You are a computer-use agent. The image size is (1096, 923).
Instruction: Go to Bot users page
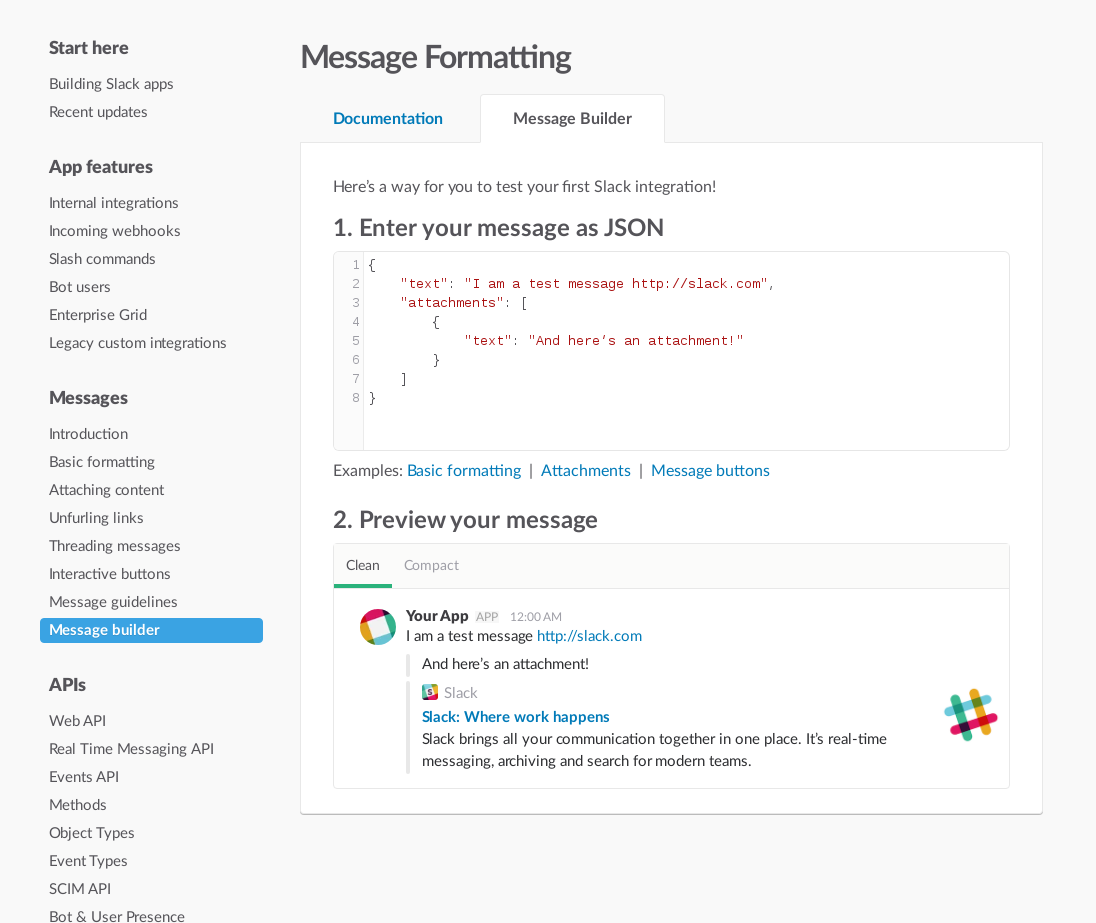[x=80, y=287]
